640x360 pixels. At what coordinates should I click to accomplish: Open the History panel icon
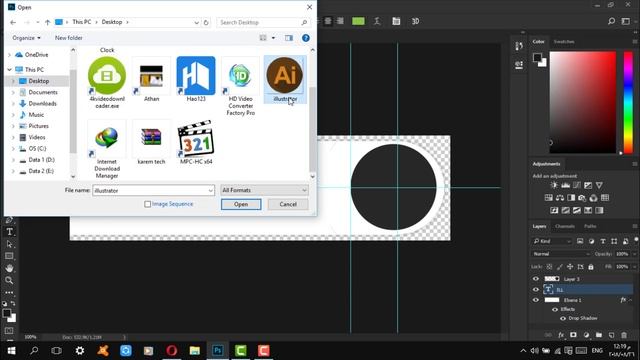point(519,46)
